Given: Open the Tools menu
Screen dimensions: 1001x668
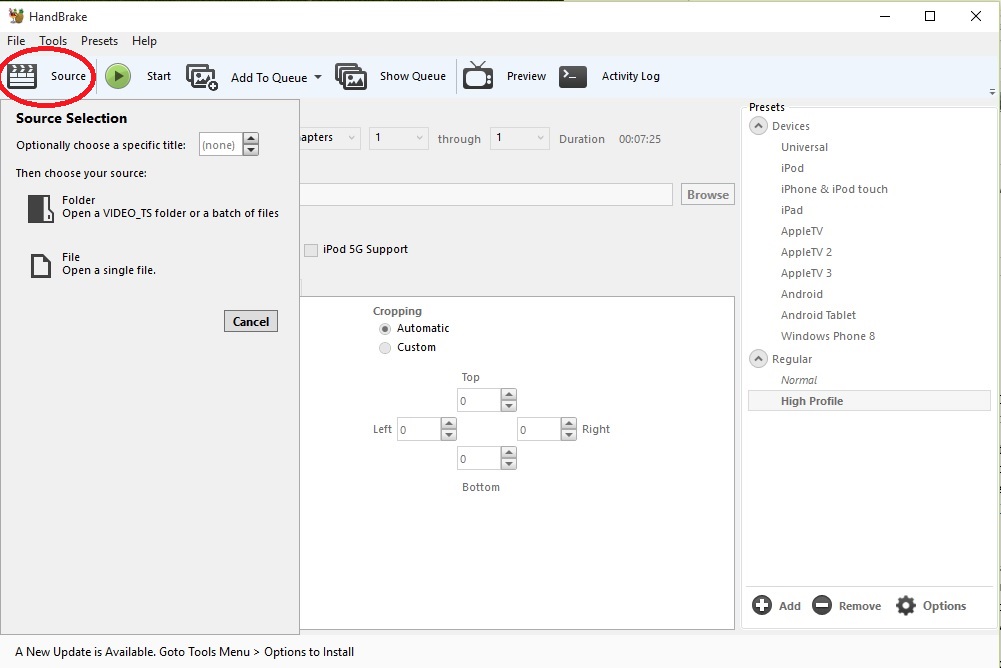Looking at the screenshot, I should (x=53, y=41).
